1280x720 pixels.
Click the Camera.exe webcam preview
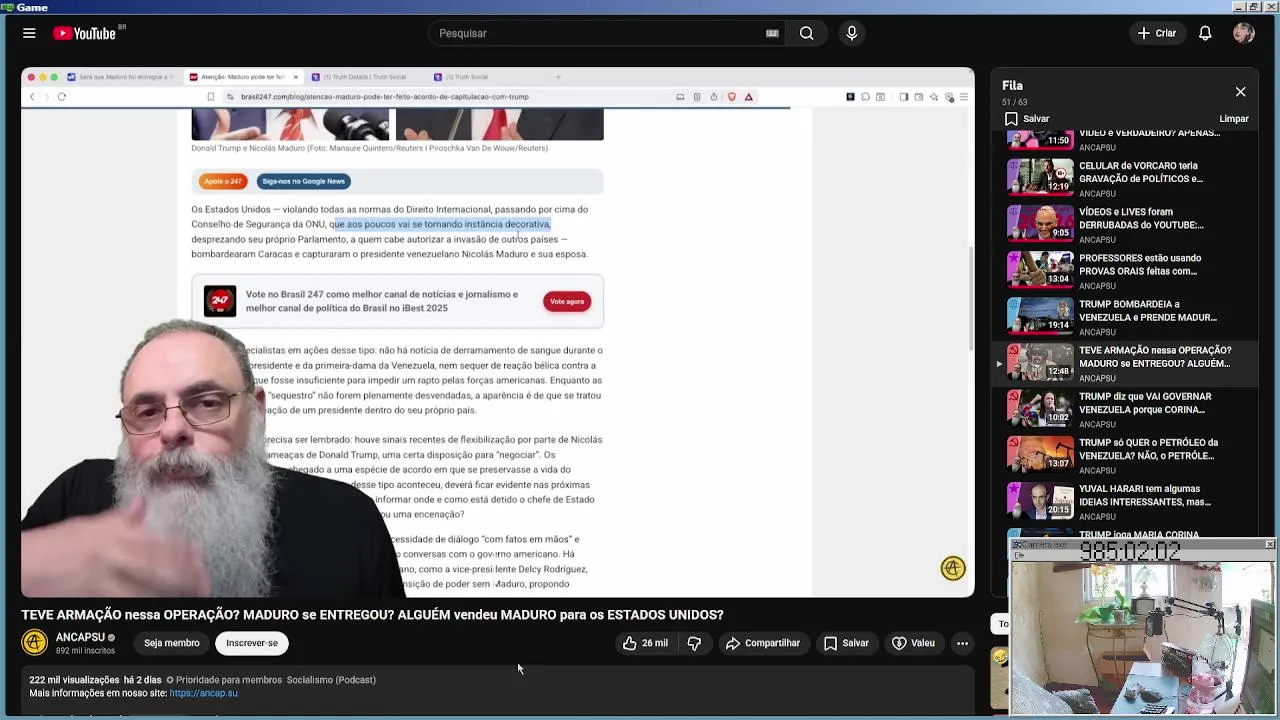tap(1143, 636)
